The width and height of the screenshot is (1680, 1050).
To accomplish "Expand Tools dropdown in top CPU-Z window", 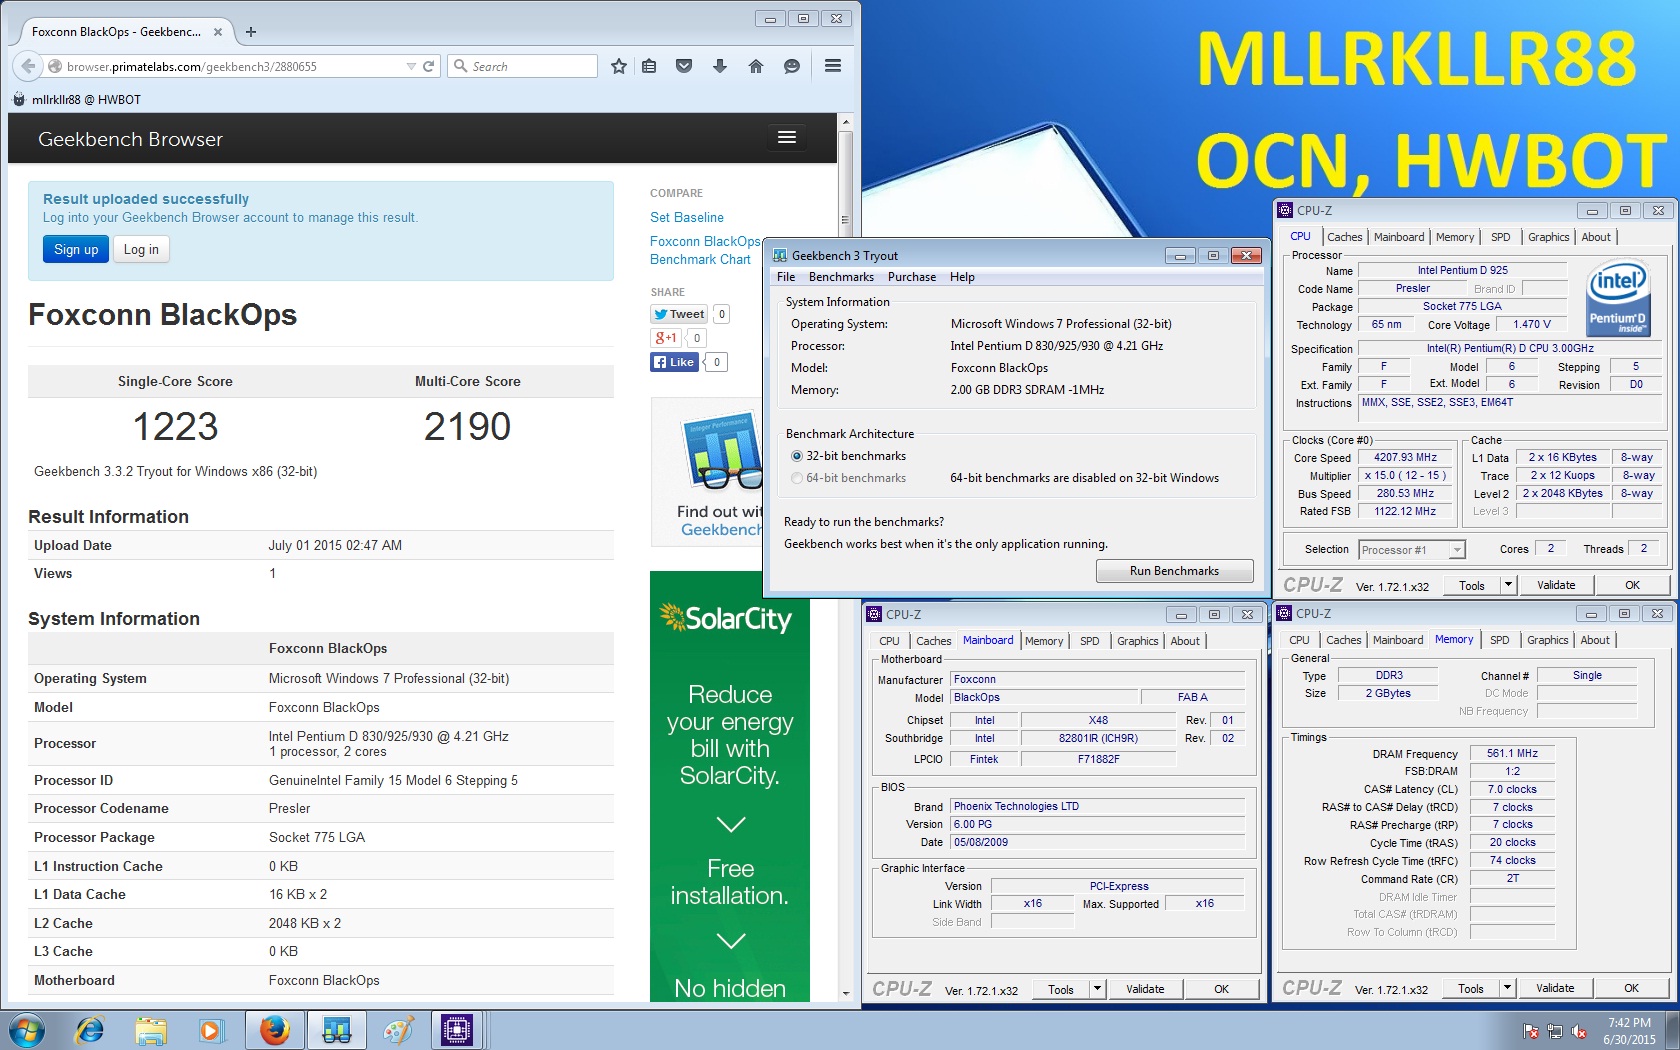I will [x=1508, y=585].
